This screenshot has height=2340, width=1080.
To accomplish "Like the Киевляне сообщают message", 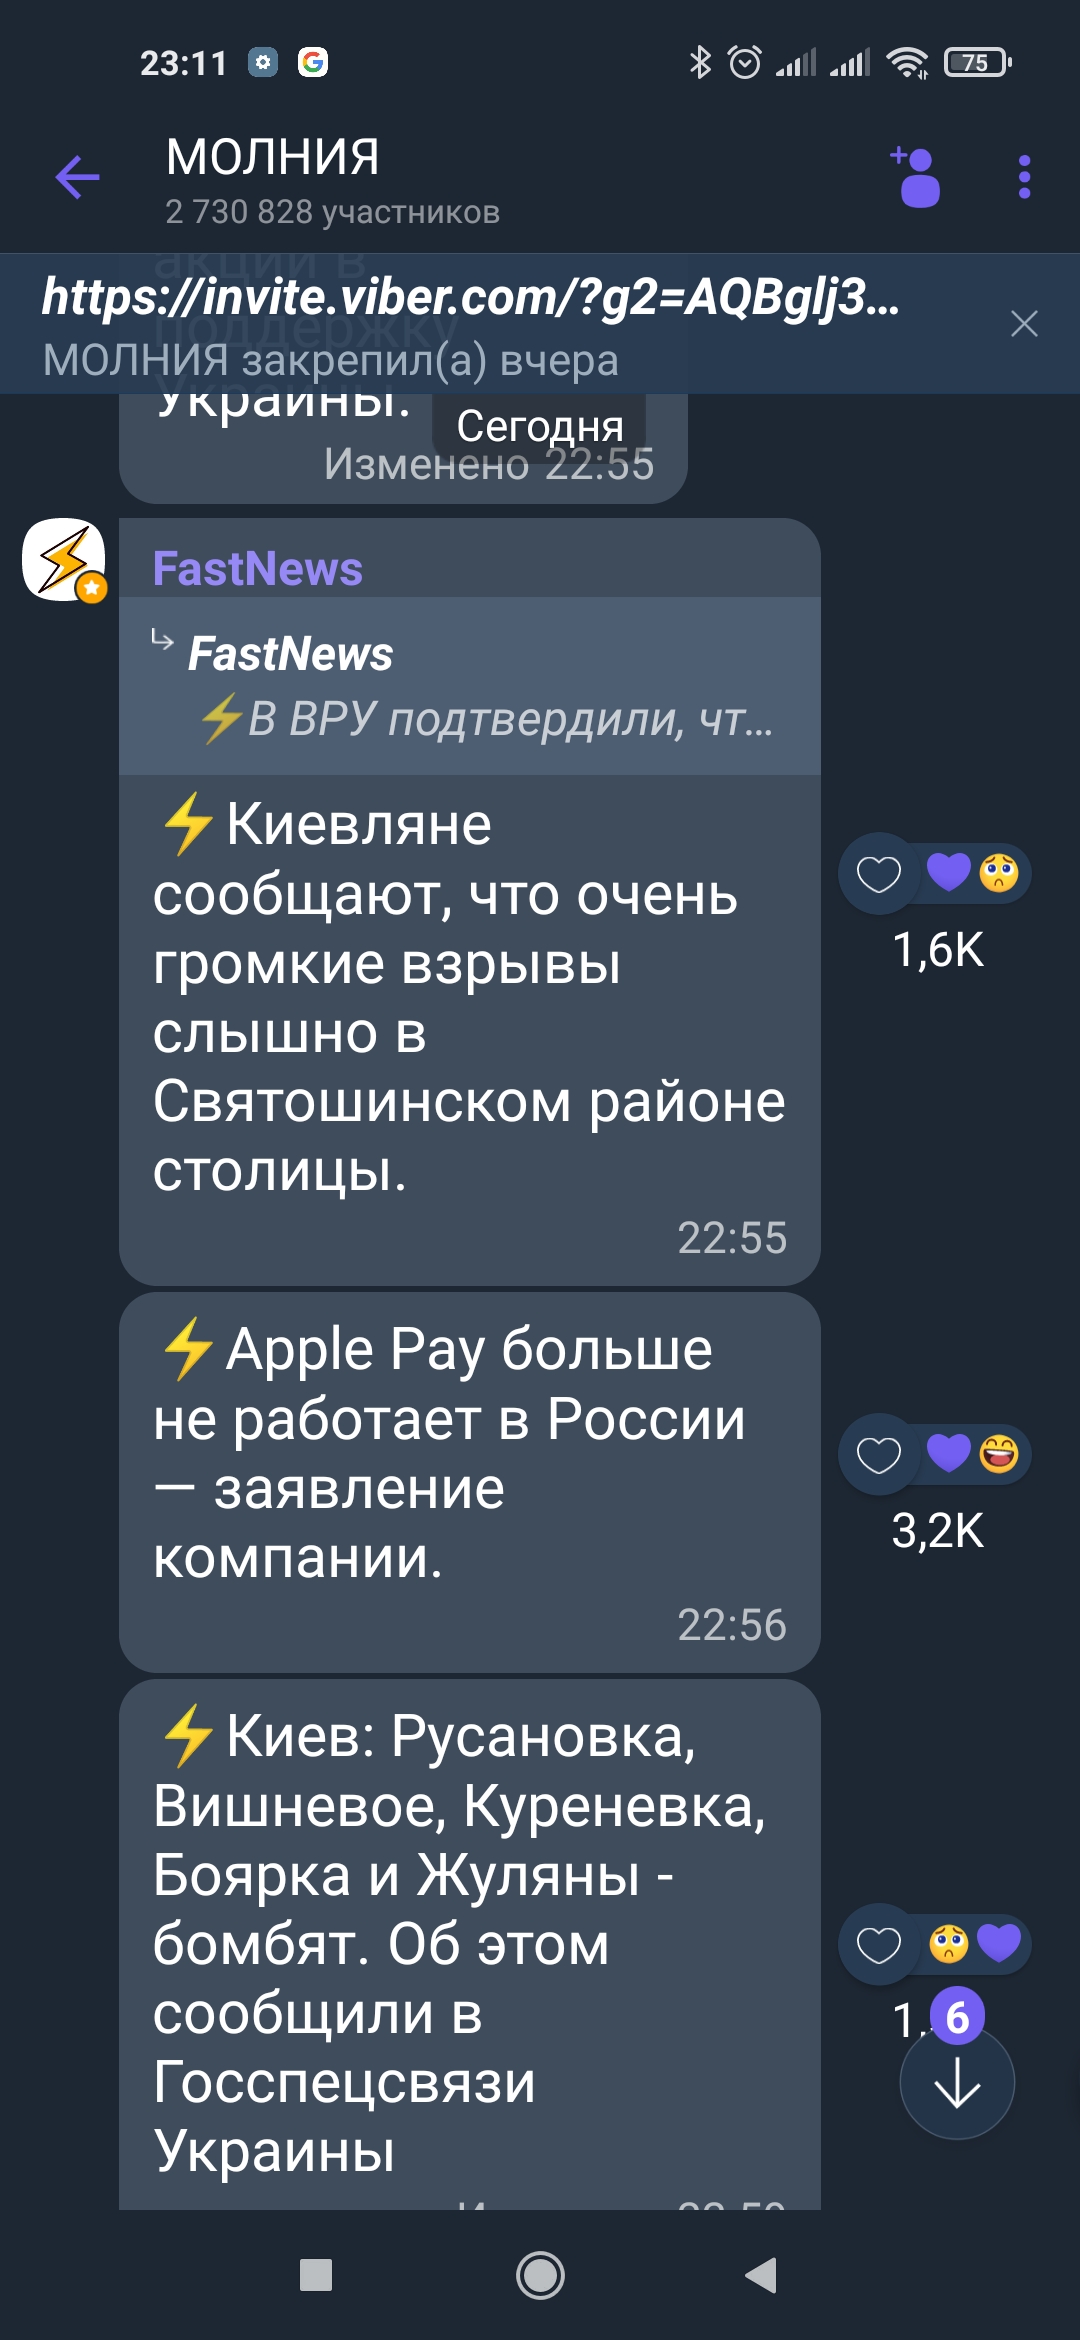I will click(879, 873).
